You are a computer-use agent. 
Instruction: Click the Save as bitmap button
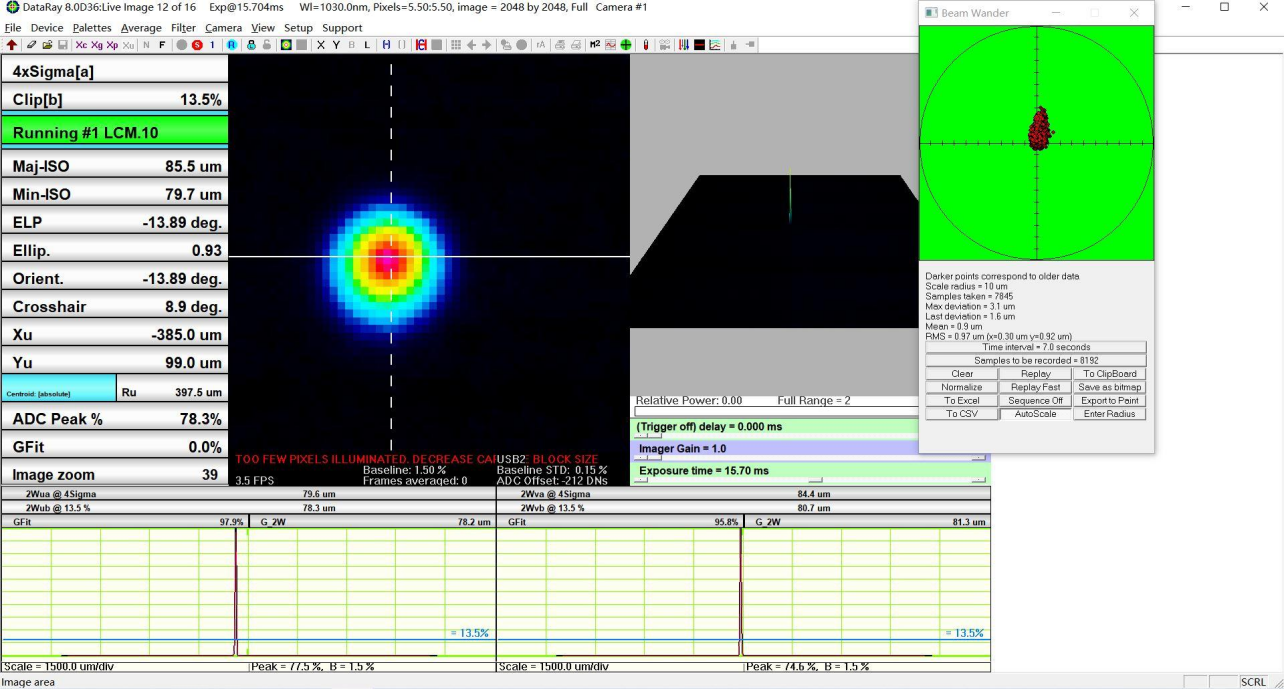[1109, 387]
